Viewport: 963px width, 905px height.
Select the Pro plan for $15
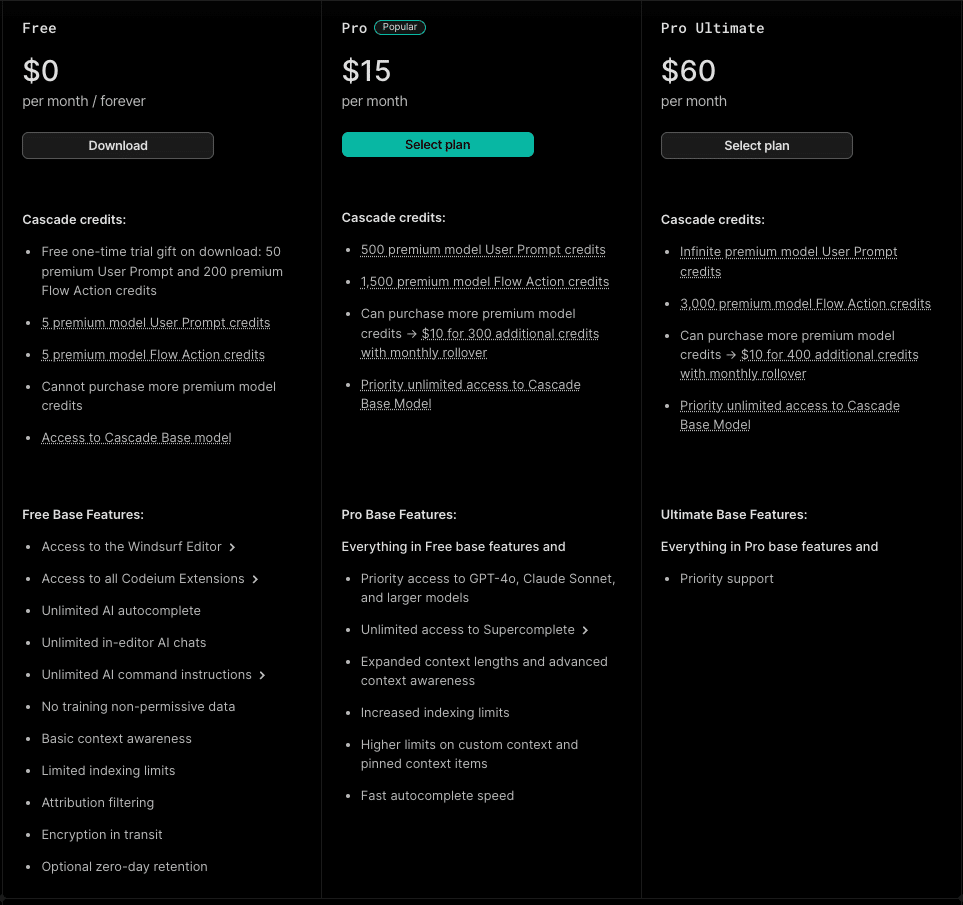point(437,145)
